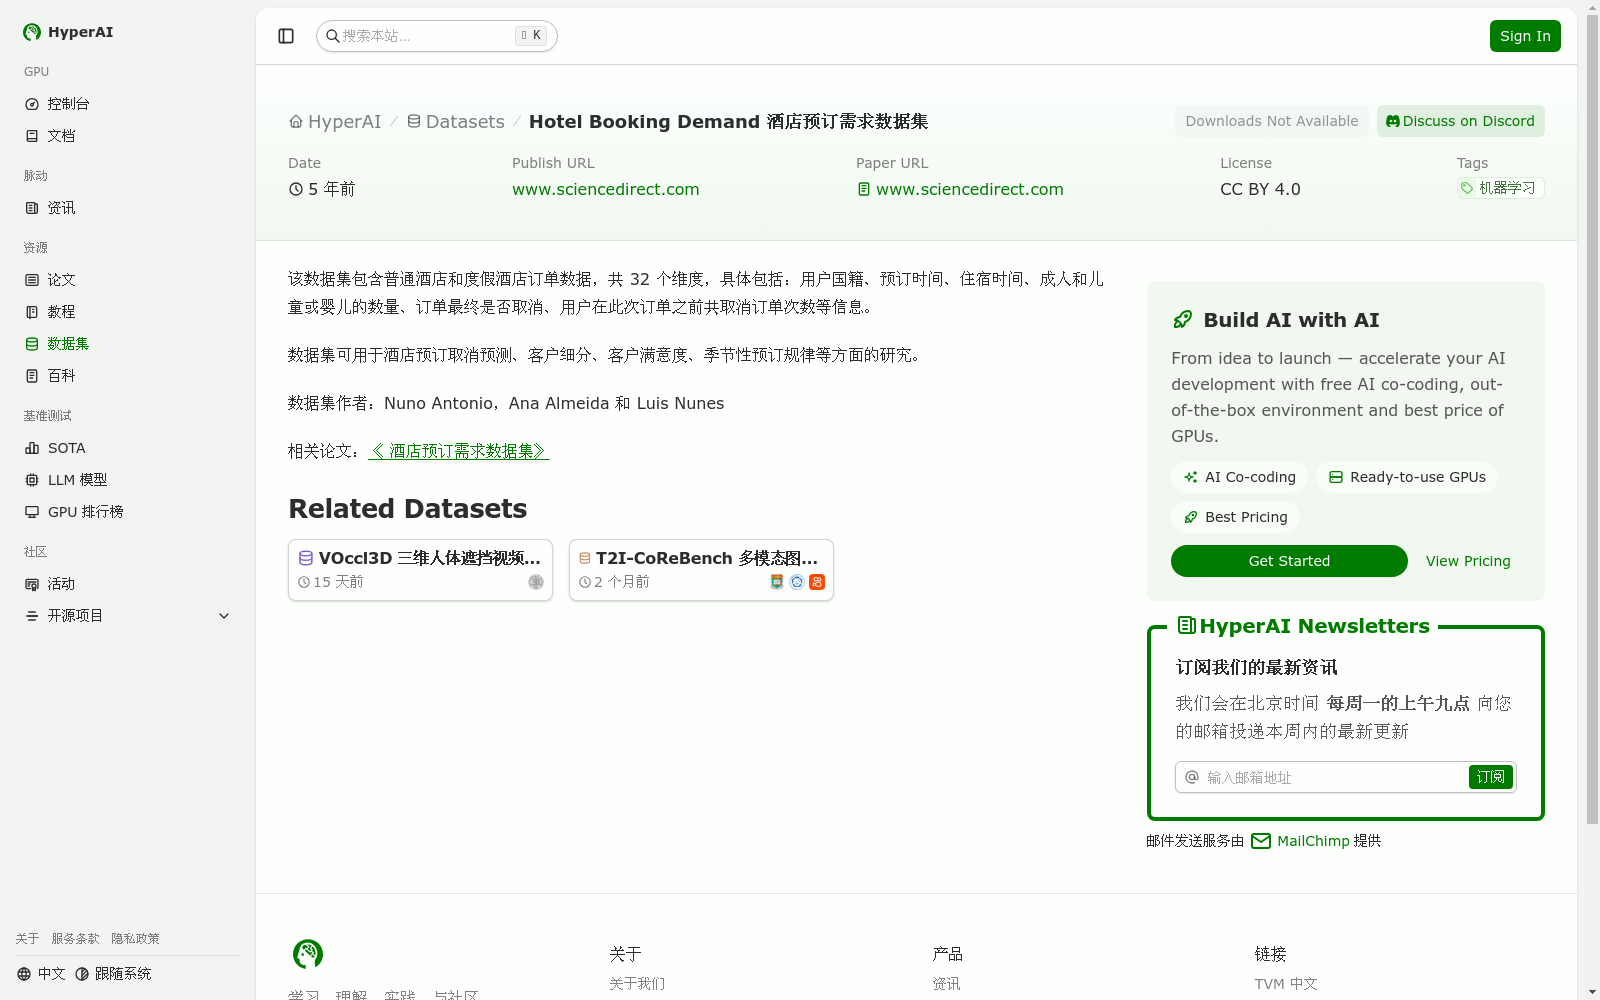Screen dimensions: 1600x1000
Task: Click the Get Started button
Action: click(1289, 561)
